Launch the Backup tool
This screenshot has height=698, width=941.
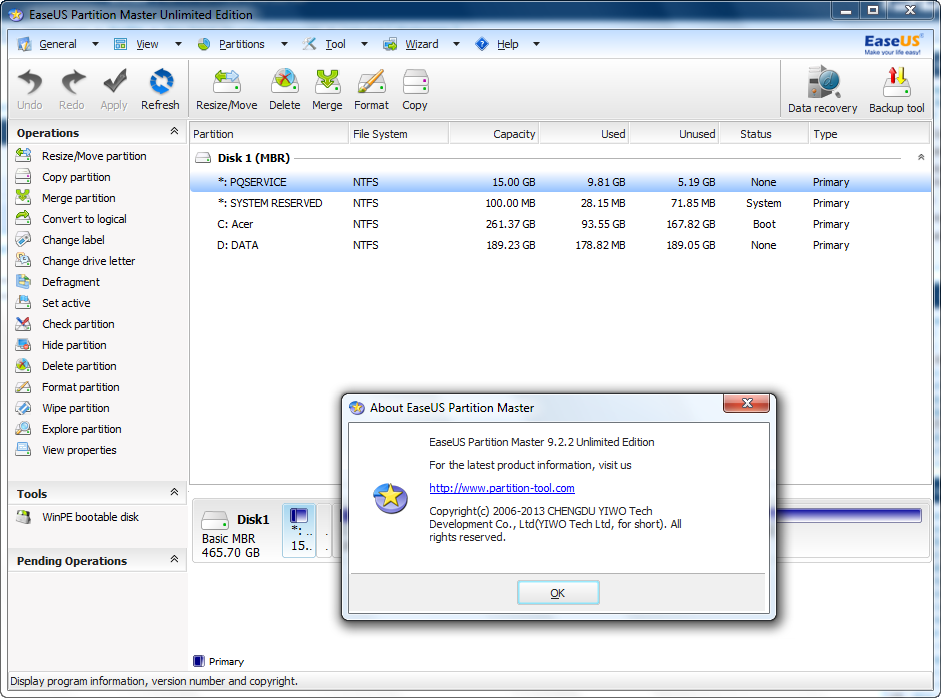(x=897, y=89)
